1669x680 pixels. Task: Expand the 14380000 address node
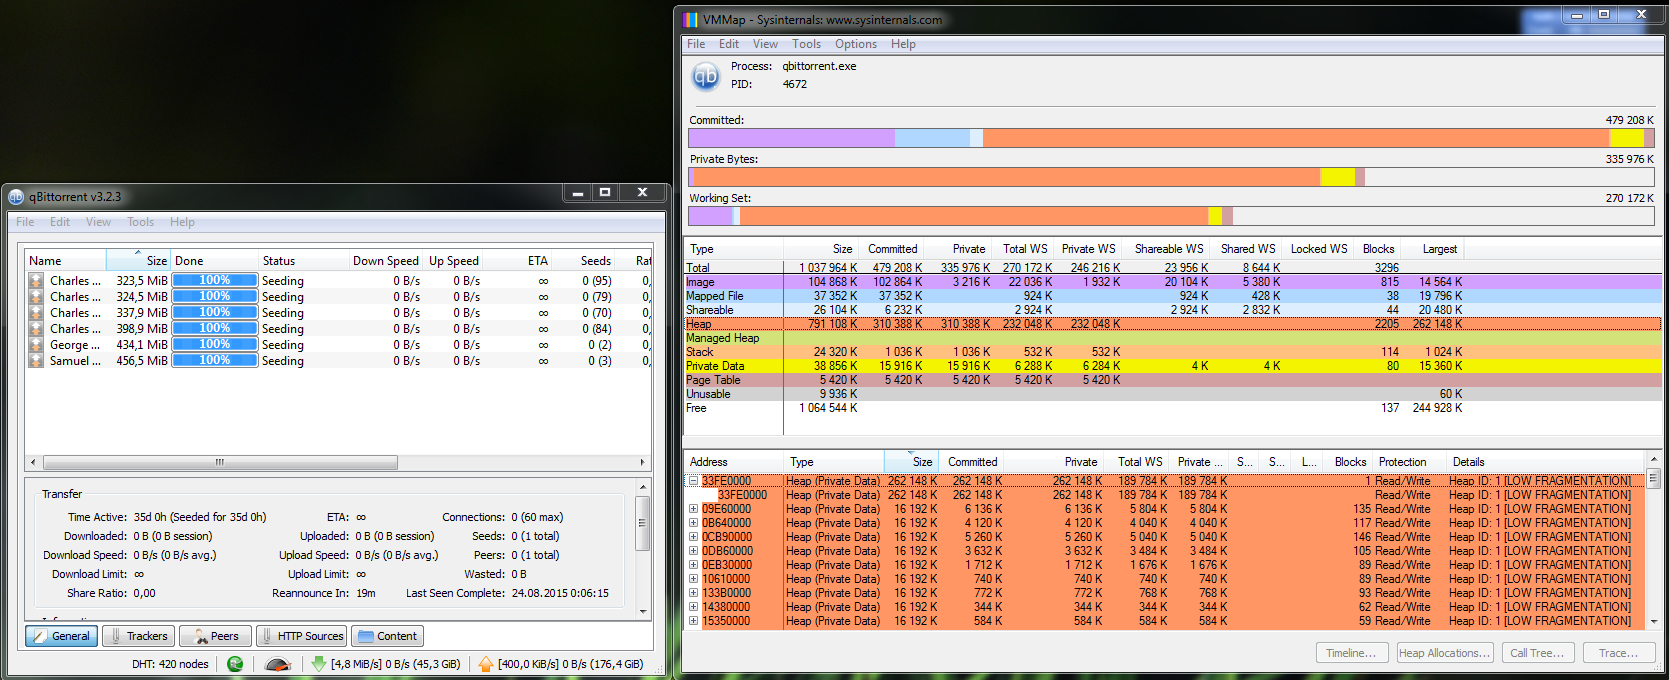tap(693, 607)
